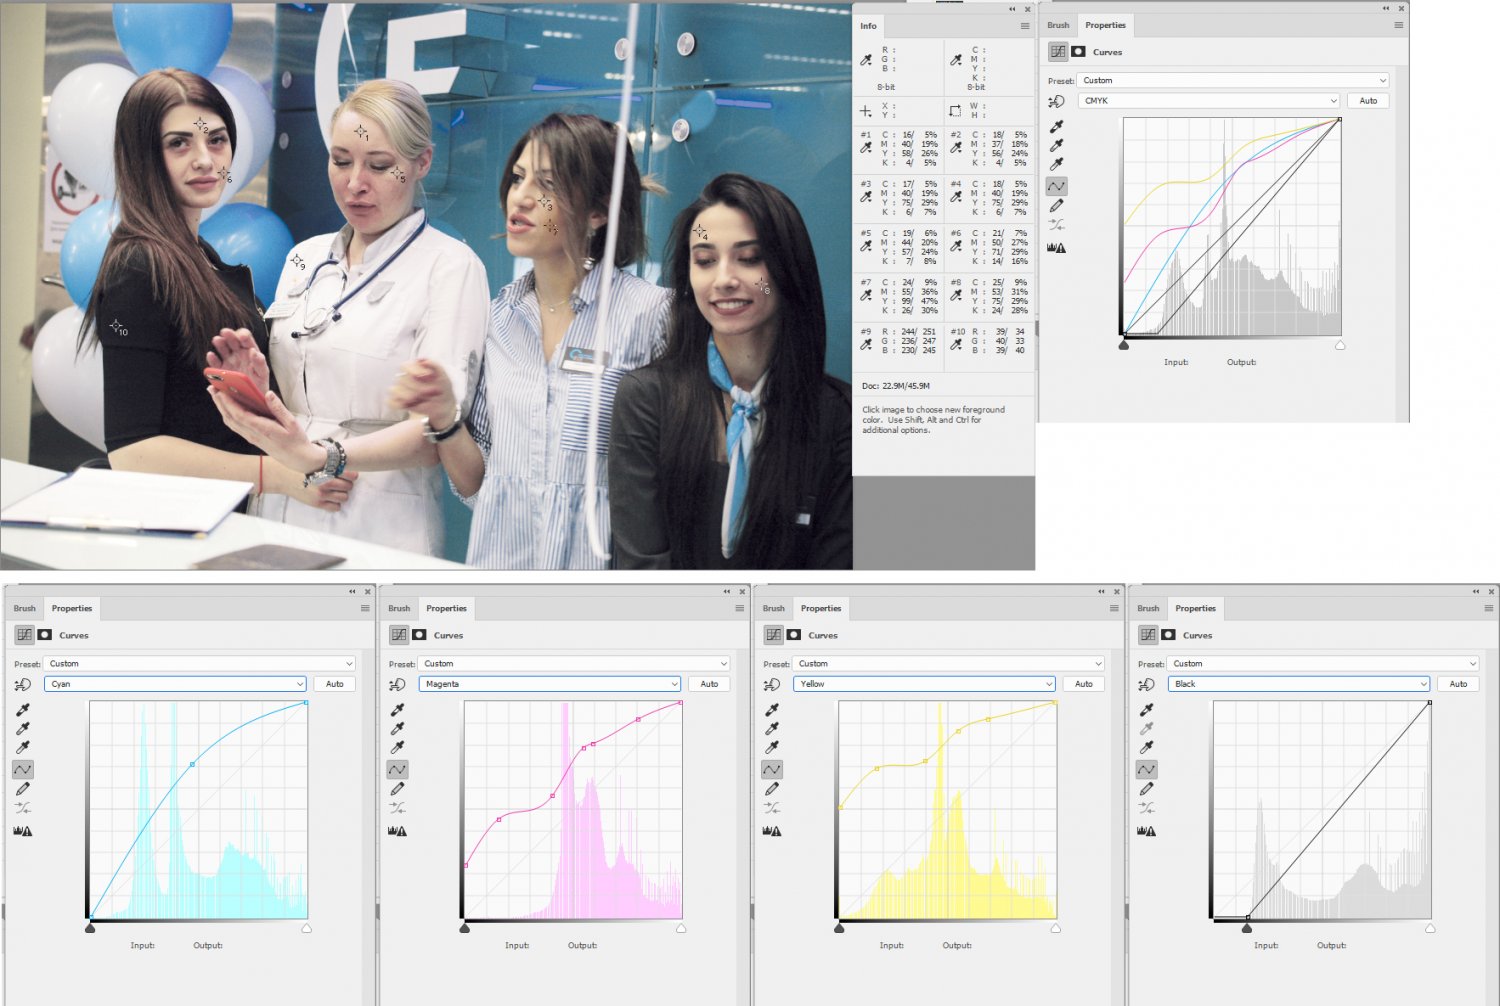Click the #9 sampler eyedropper in Info panel
The image size is (1500, 1006).
point(866,344)
